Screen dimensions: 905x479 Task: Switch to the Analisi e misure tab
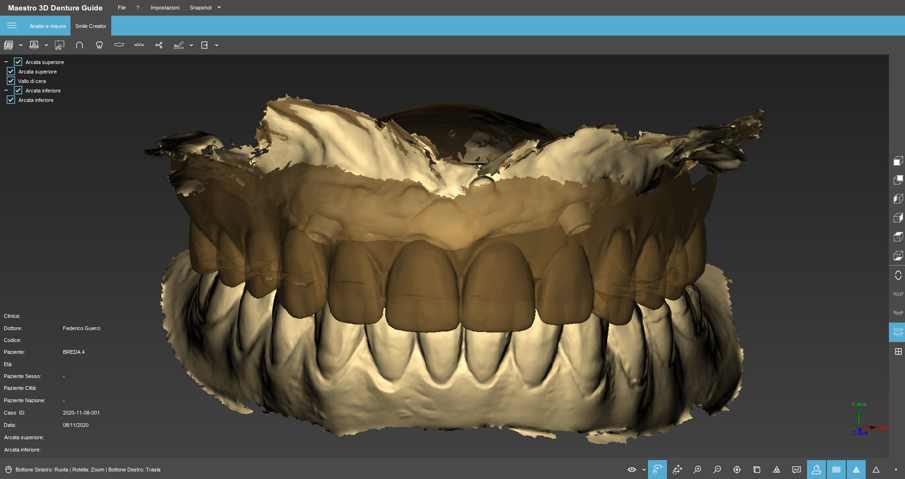[48, 26]
